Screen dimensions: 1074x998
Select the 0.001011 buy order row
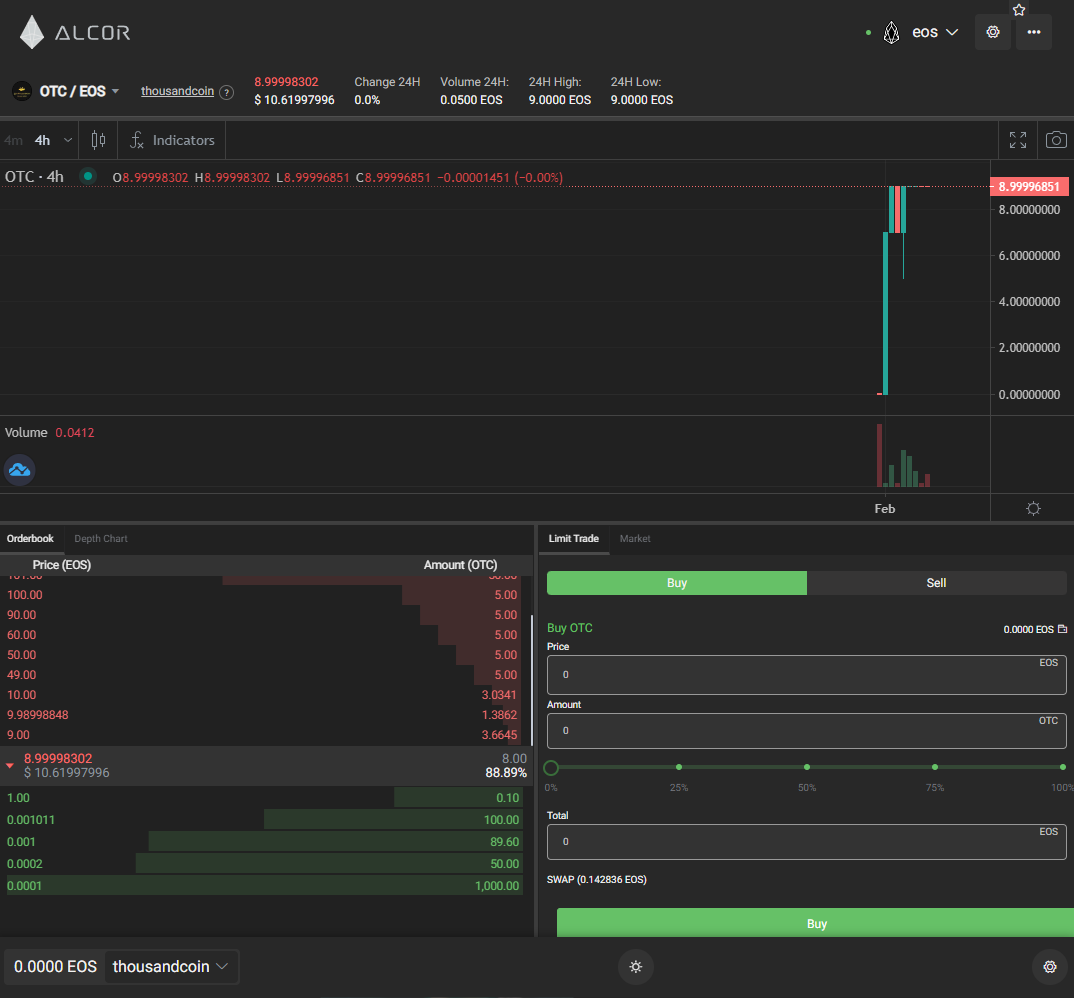[x=264, y=820]
